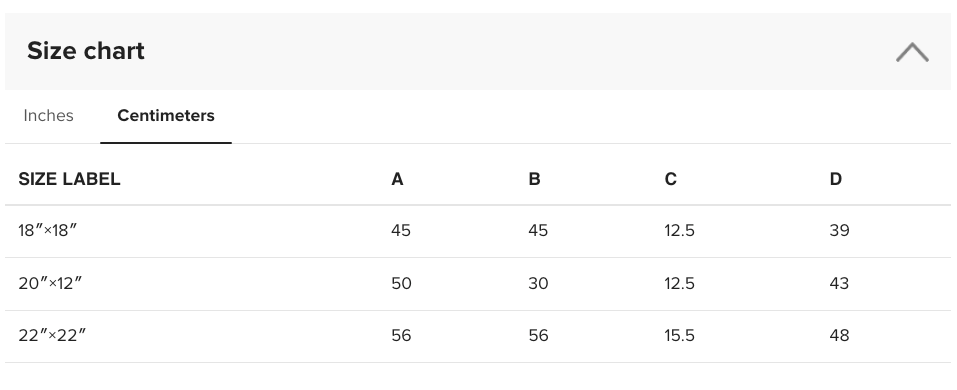This screenshot has width=957, height=390.
Task: Collapse the Size chart section with chevron
Action: [x=912, y=52]
